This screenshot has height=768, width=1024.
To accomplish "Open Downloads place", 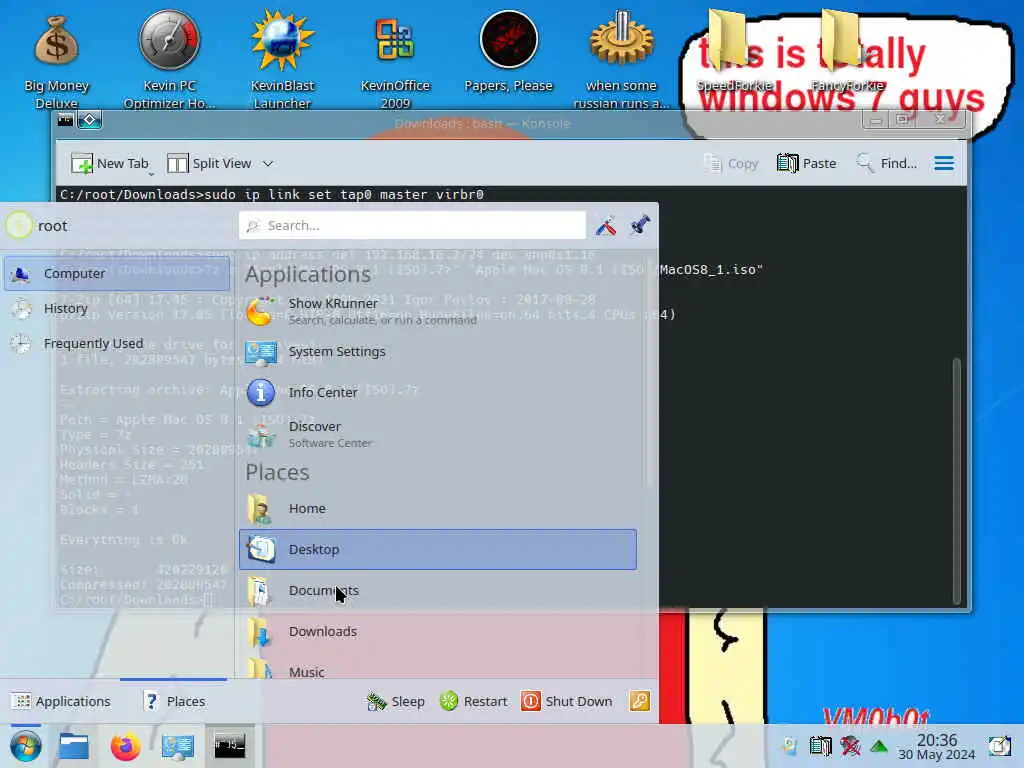I will click(438, 632).
